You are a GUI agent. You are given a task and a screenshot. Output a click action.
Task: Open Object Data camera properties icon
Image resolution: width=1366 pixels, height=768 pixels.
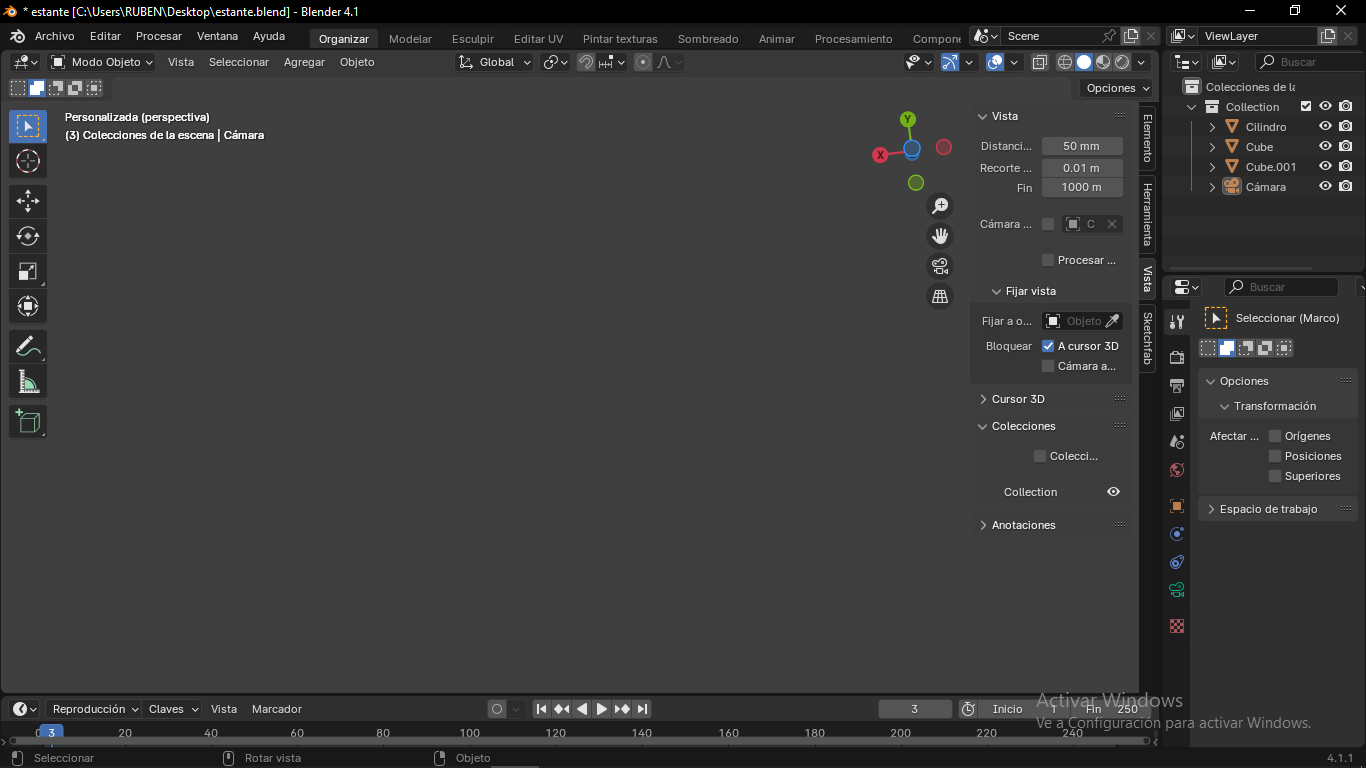pyautogui.click(x=1177, y=590)
